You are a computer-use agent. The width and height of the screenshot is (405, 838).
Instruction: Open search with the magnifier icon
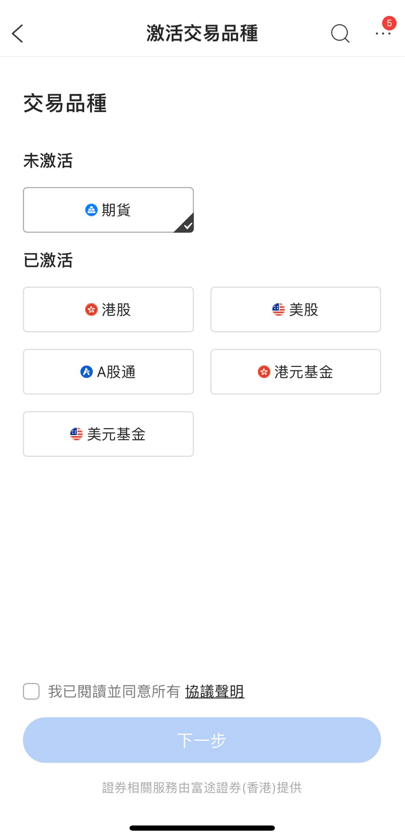(x=340, y=34)
